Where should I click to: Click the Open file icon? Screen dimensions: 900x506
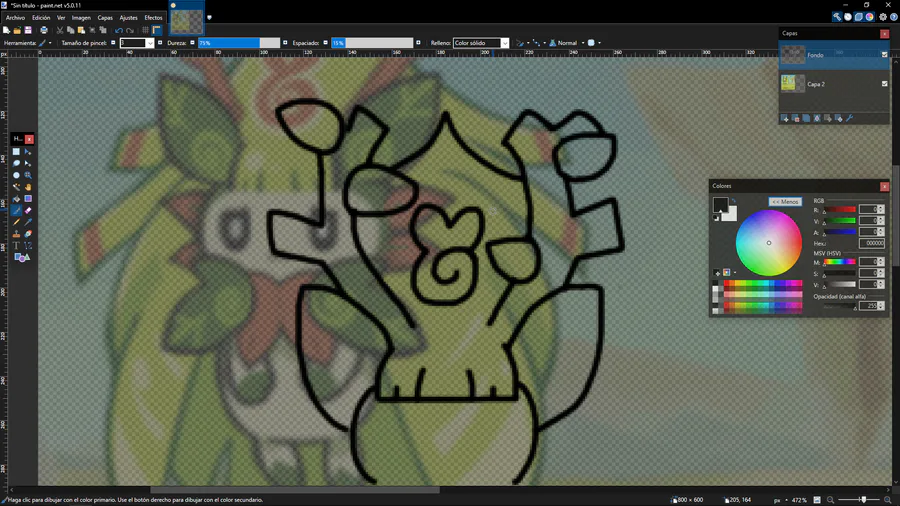[17, 30]
